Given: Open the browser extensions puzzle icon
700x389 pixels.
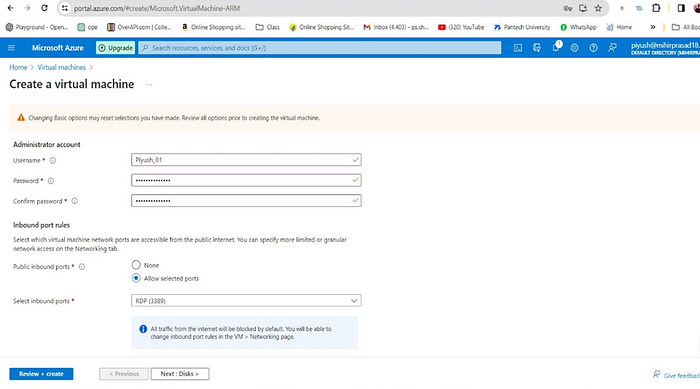Looking at the screenshot, I should pos(656,8).
